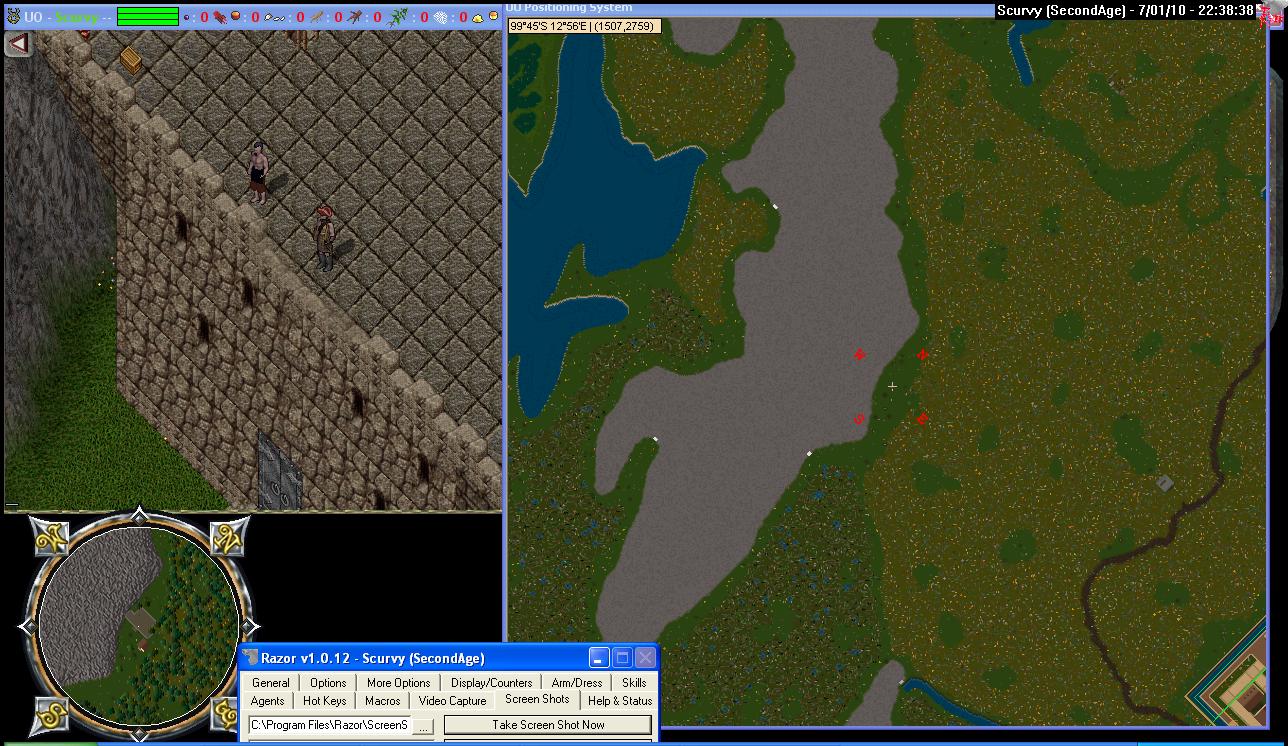Click the grey house marker on the map

point(1164,484)
